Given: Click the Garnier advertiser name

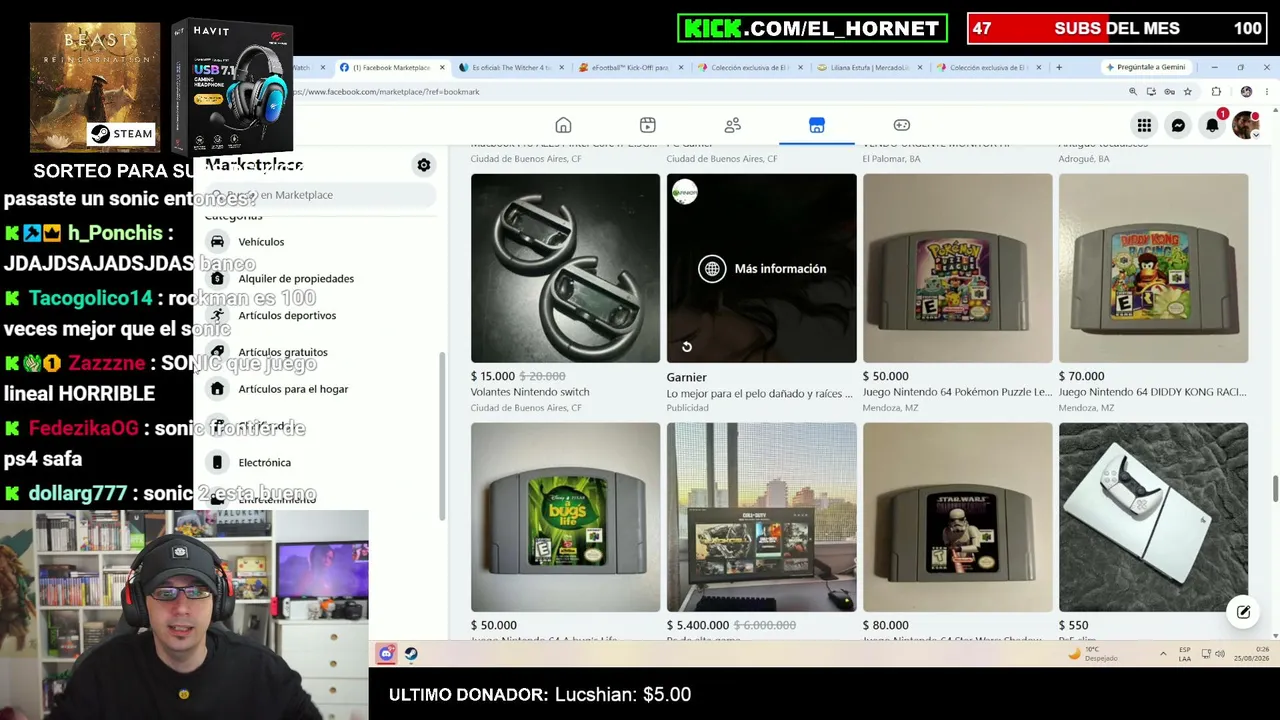Looking at the screenshot, I should pyautogui.click(x=687, y=377).
